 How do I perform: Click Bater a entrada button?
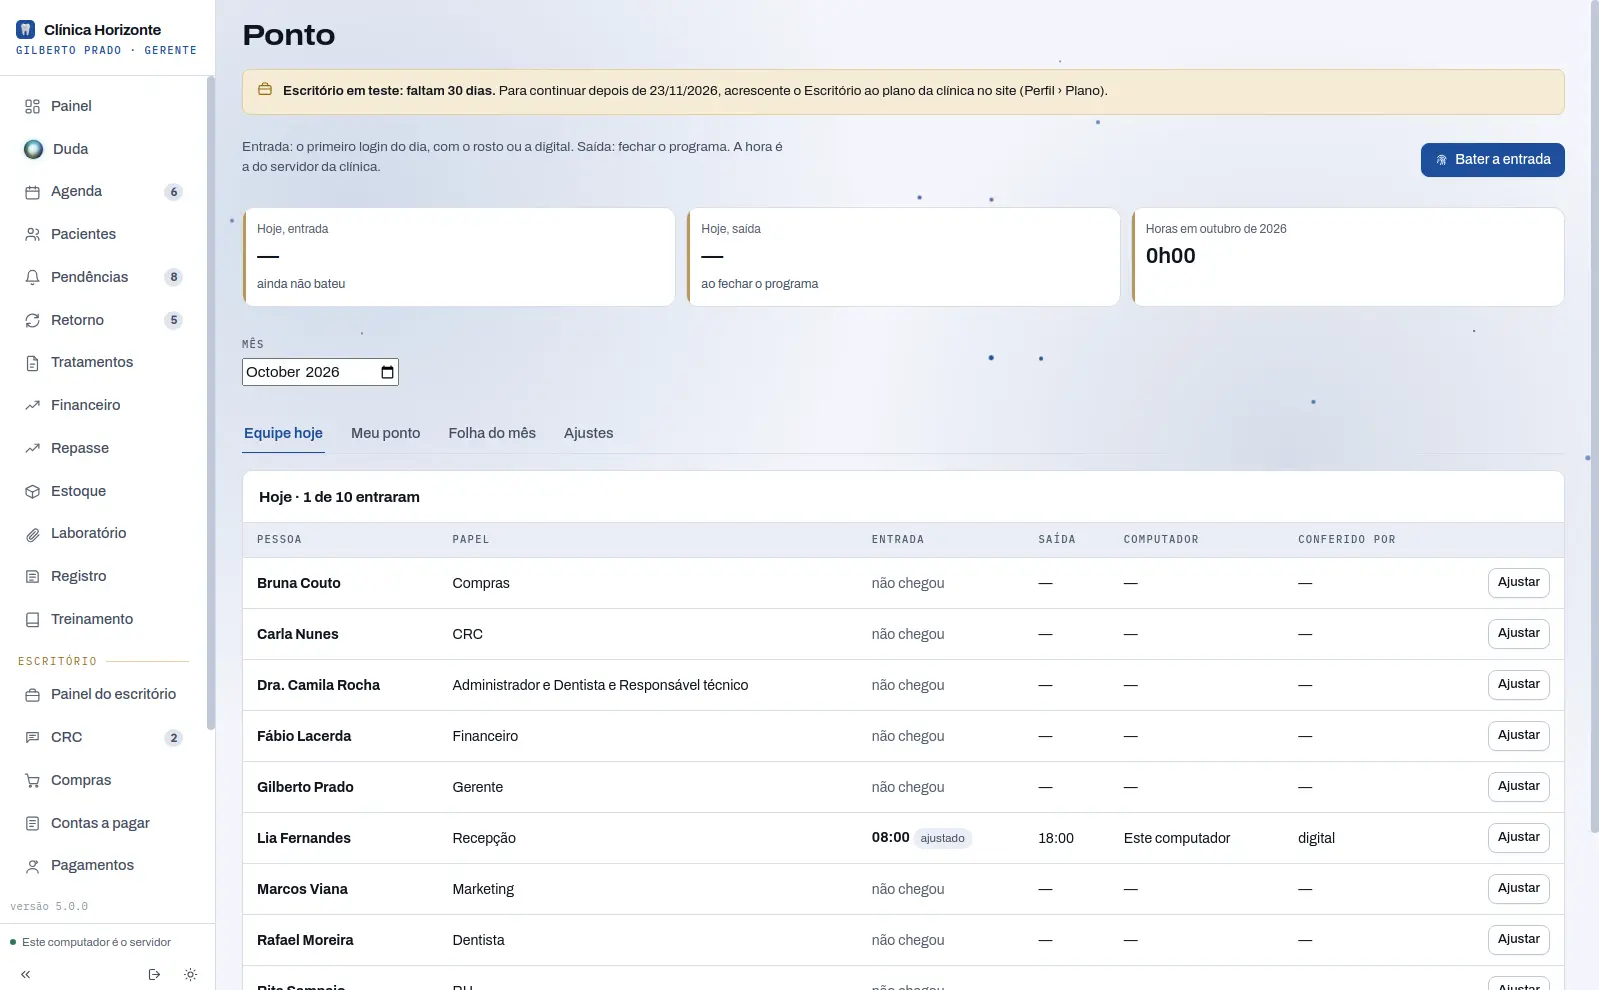click(x=1492, y=160)
